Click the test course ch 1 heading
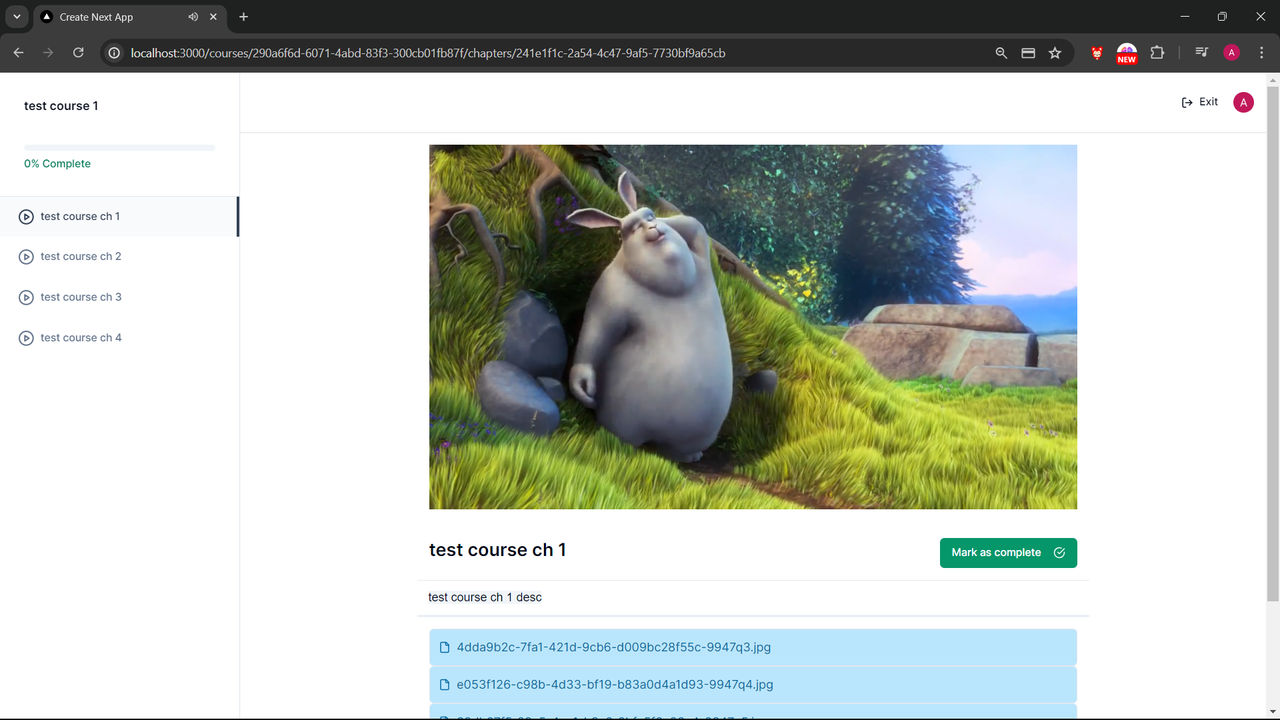Viewport: 1280px width, 720px height. [497, 550]
